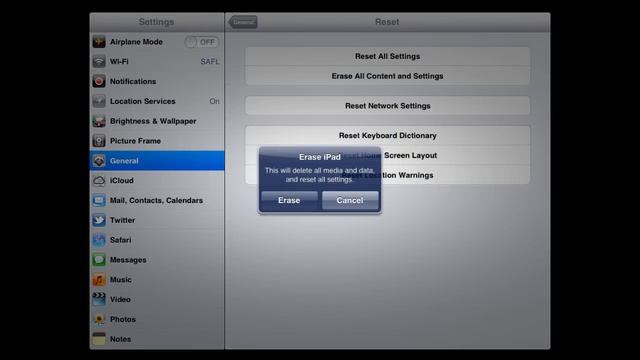The image size is (640, 360).
Task: Tap the Location Services icon
Action: pos(99,101)
